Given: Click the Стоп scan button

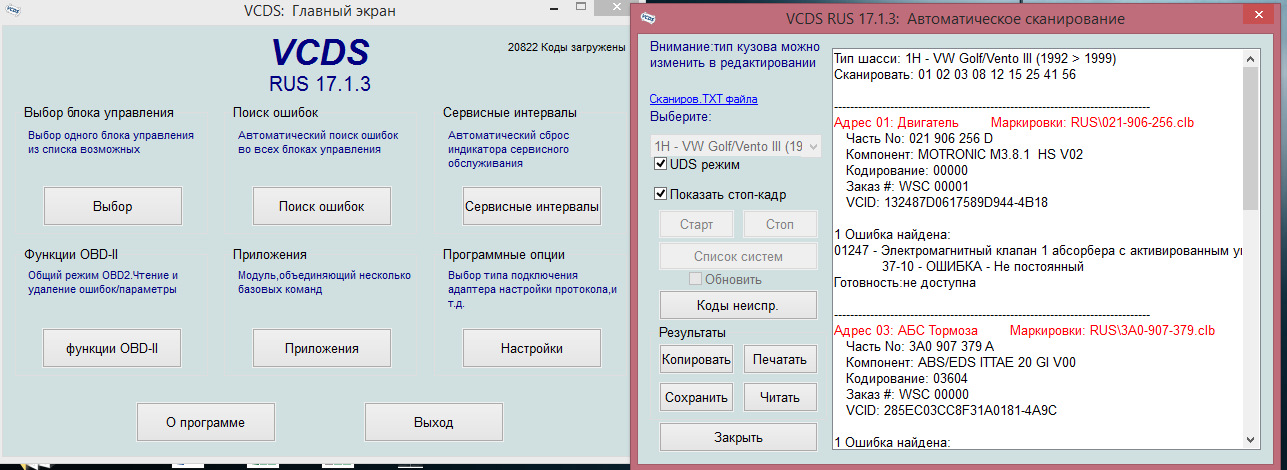Looking at the screenshot, I should (x=780, y=224).
